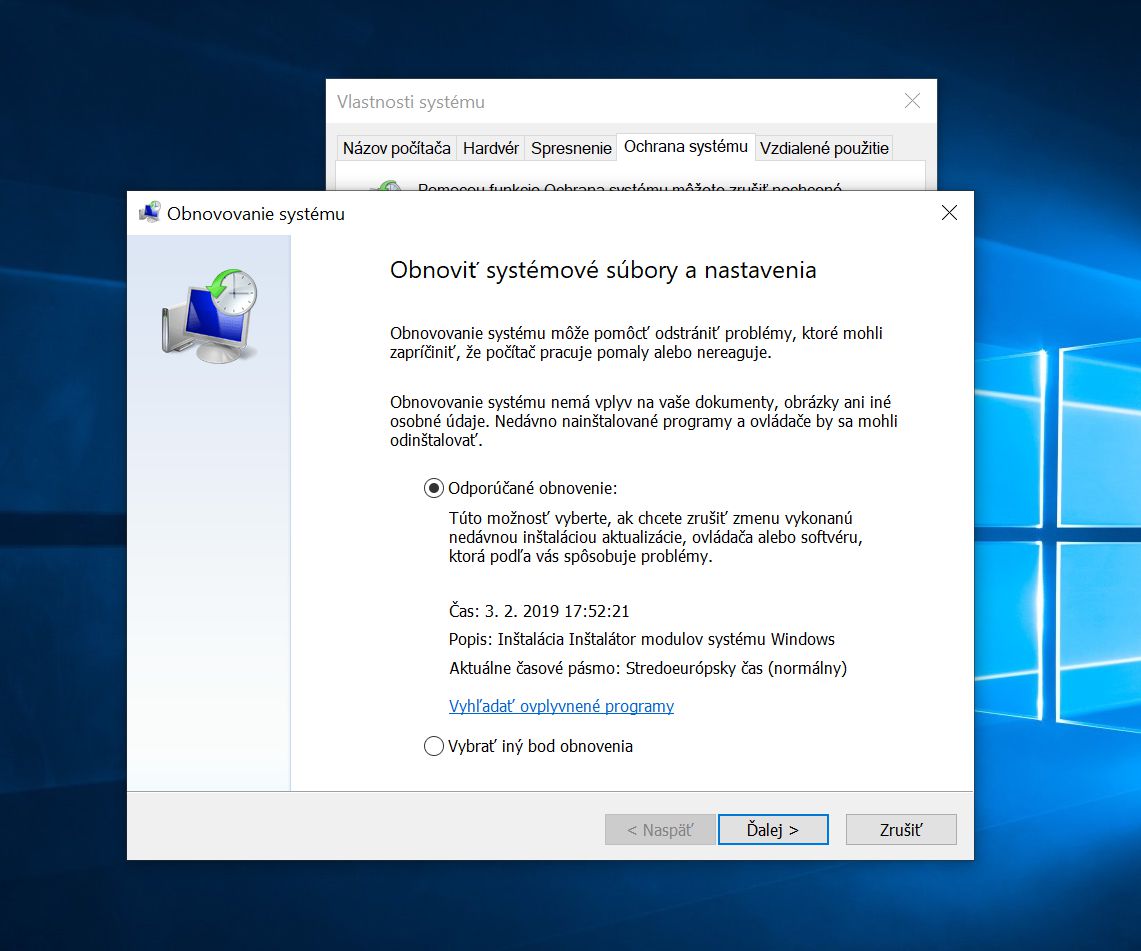Go to the 'Spresnenie' tab

[571, 148]
